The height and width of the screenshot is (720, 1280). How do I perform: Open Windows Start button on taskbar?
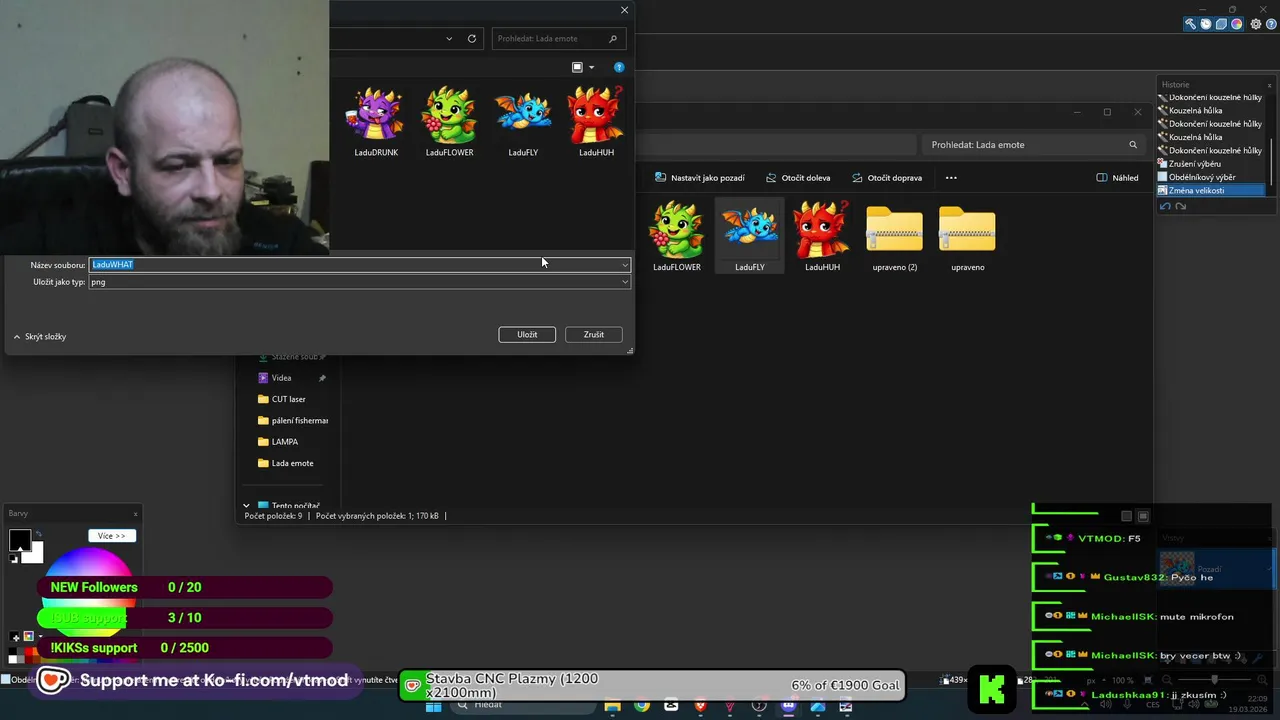pyautogui.click(x=433, y=706)
